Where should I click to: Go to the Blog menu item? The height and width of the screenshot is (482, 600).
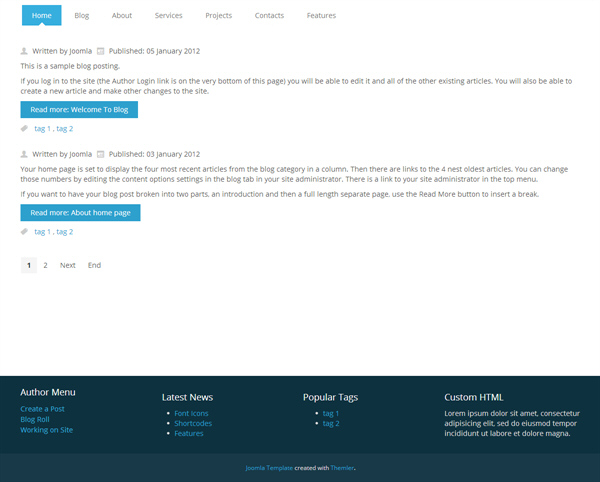click(82, 16)
